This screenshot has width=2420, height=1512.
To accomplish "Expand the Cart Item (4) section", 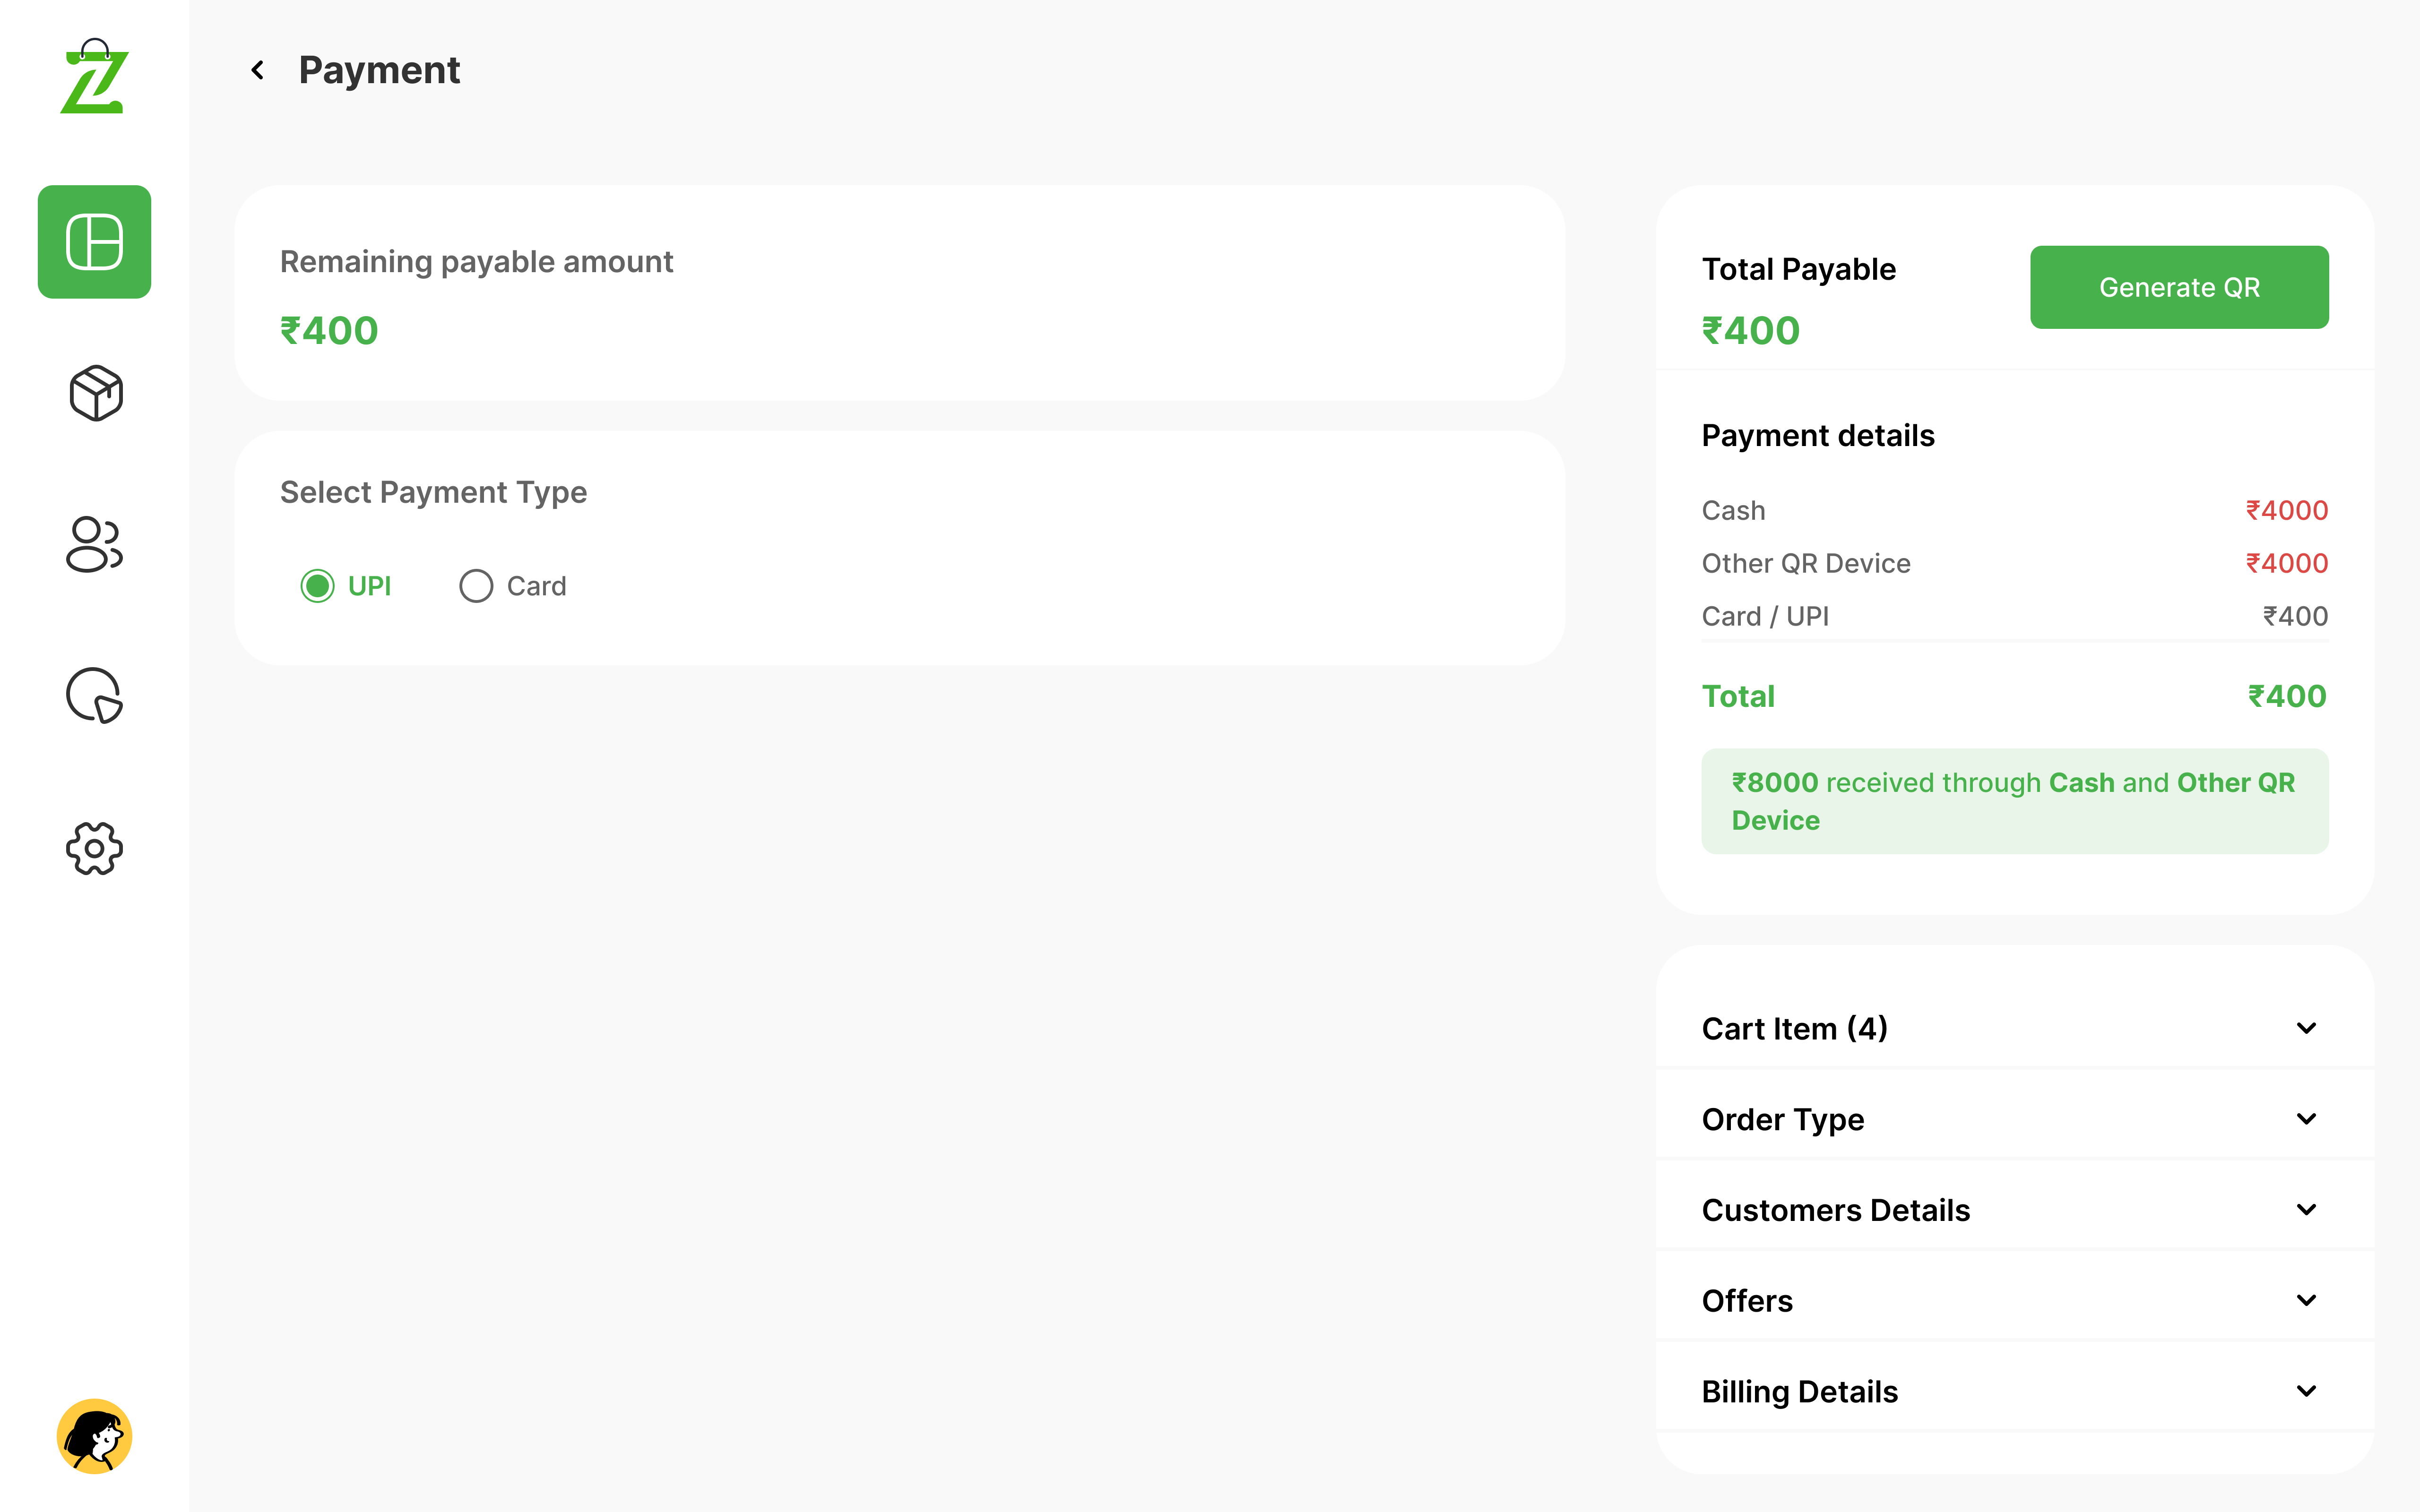I will (2015, 1028).
